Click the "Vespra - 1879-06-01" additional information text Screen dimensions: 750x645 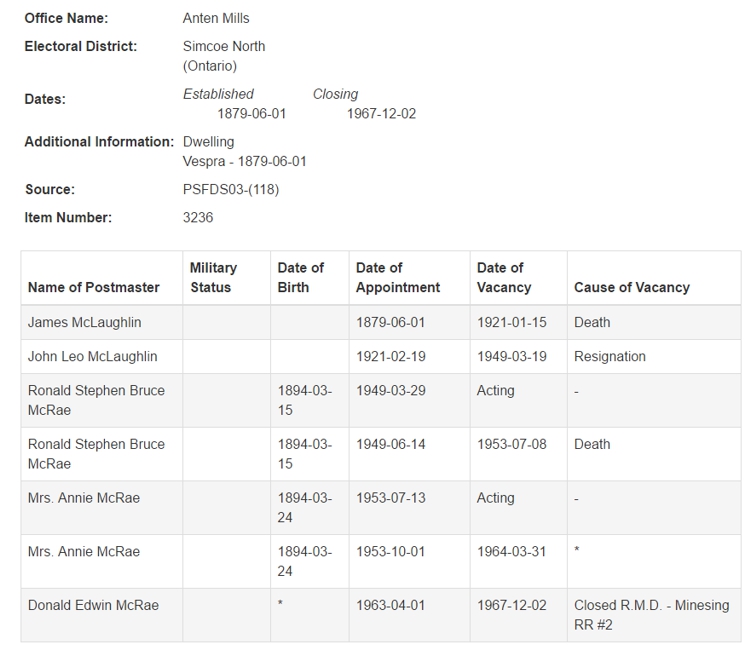pos(245,161)
